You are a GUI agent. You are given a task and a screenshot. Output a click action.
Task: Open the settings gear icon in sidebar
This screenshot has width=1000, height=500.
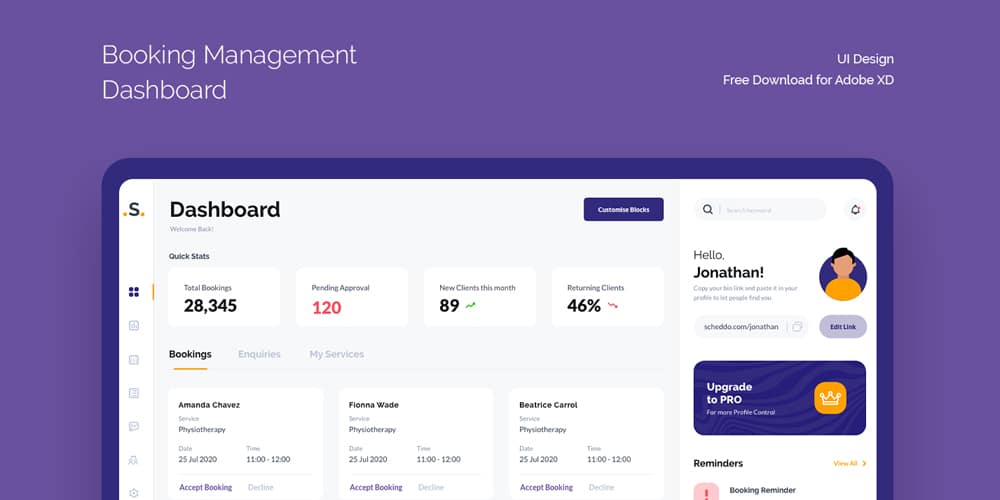134,493
